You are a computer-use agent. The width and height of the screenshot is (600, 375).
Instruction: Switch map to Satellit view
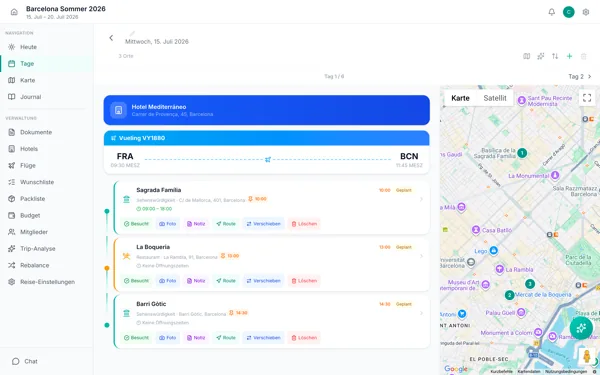[495, 98]
